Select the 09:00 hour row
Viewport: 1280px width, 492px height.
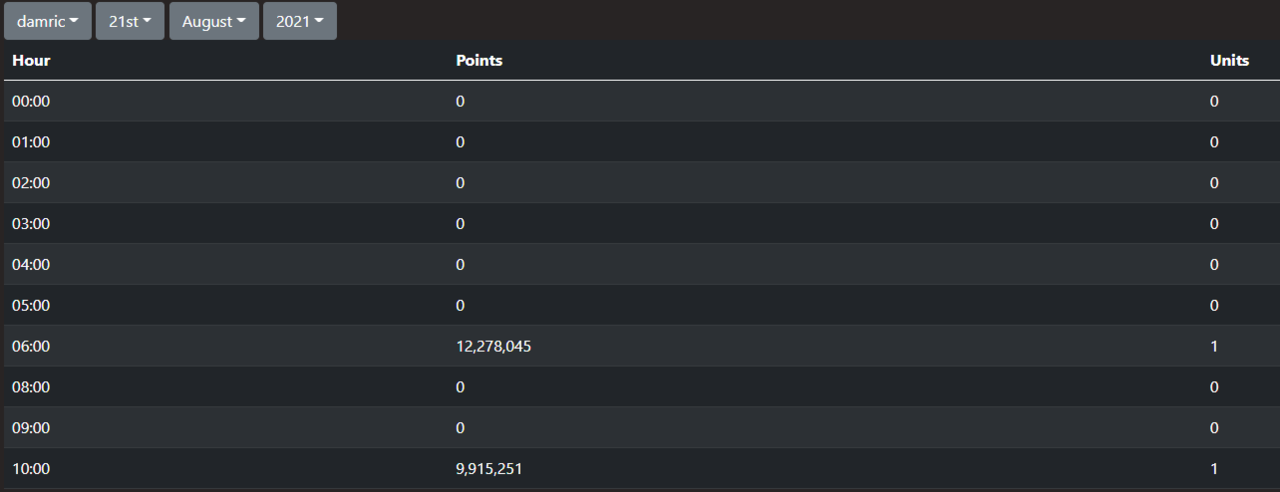(31, 428)
